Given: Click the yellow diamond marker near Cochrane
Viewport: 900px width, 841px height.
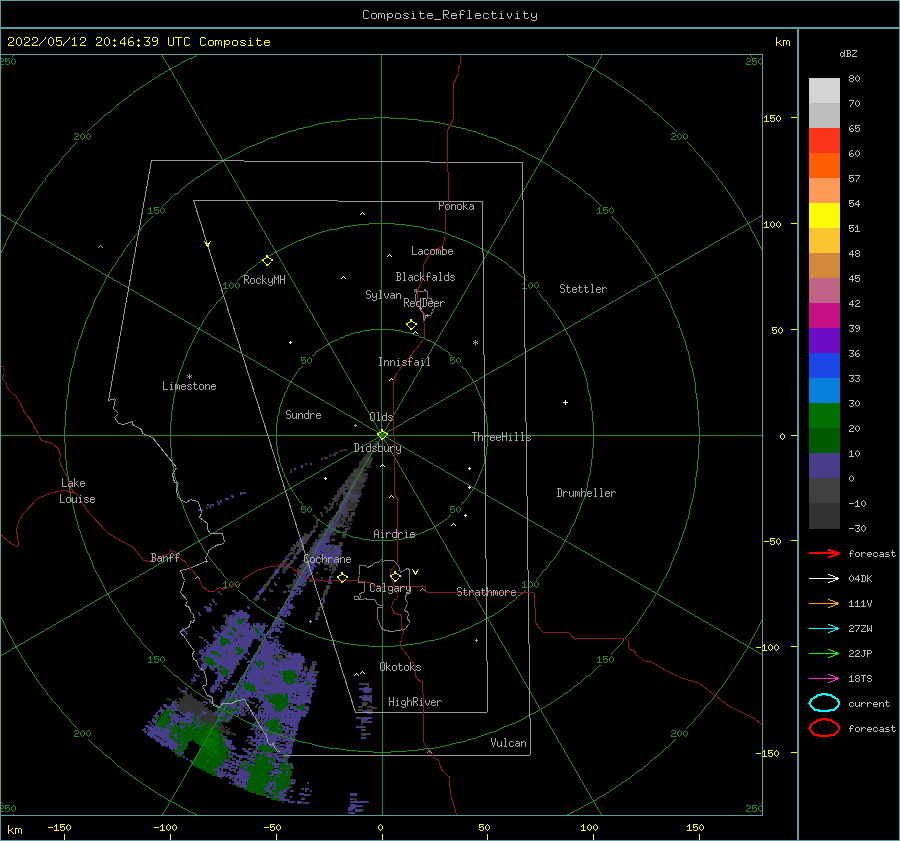Looking at the screenshot, I should click(343, 578).
